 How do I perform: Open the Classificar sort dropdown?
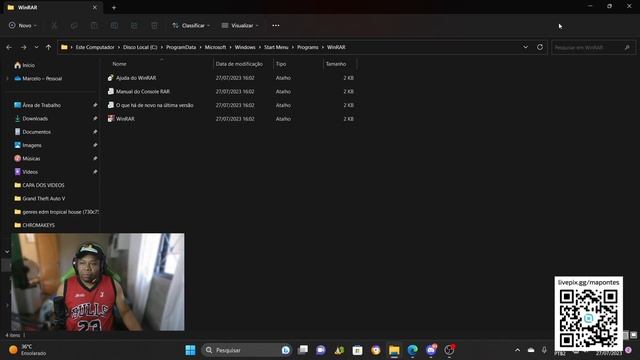(x=191, y=25)
